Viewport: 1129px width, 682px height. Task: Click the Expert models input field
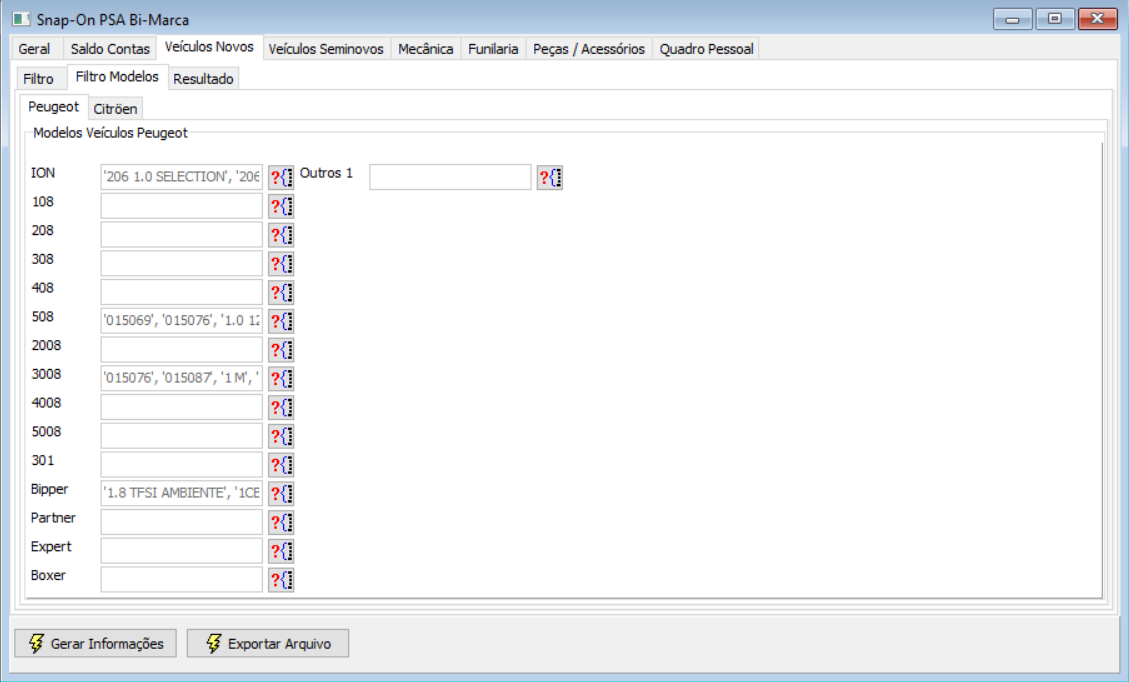click(x=181, y=552)
